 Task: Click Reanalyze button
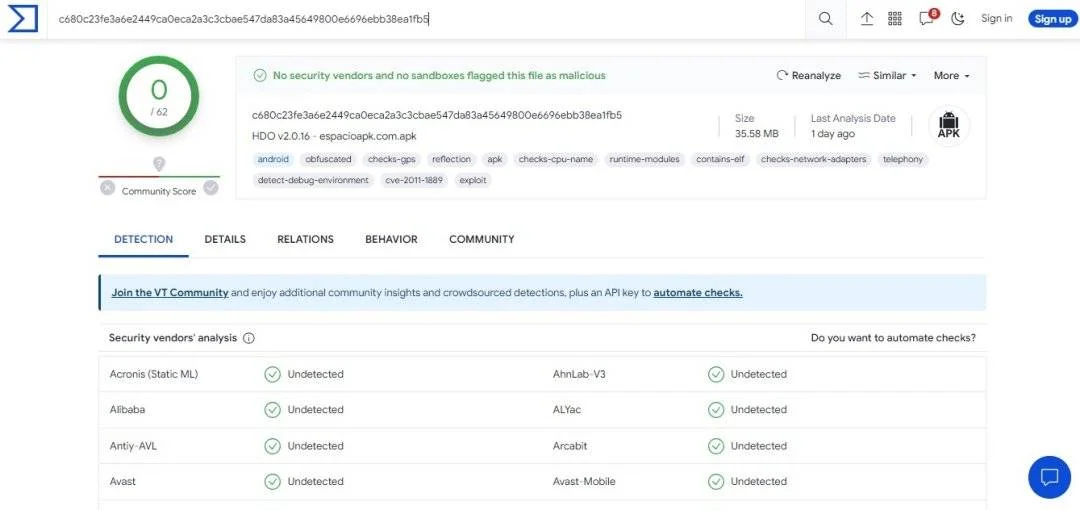pyautogui.click(x=809, y=76)
